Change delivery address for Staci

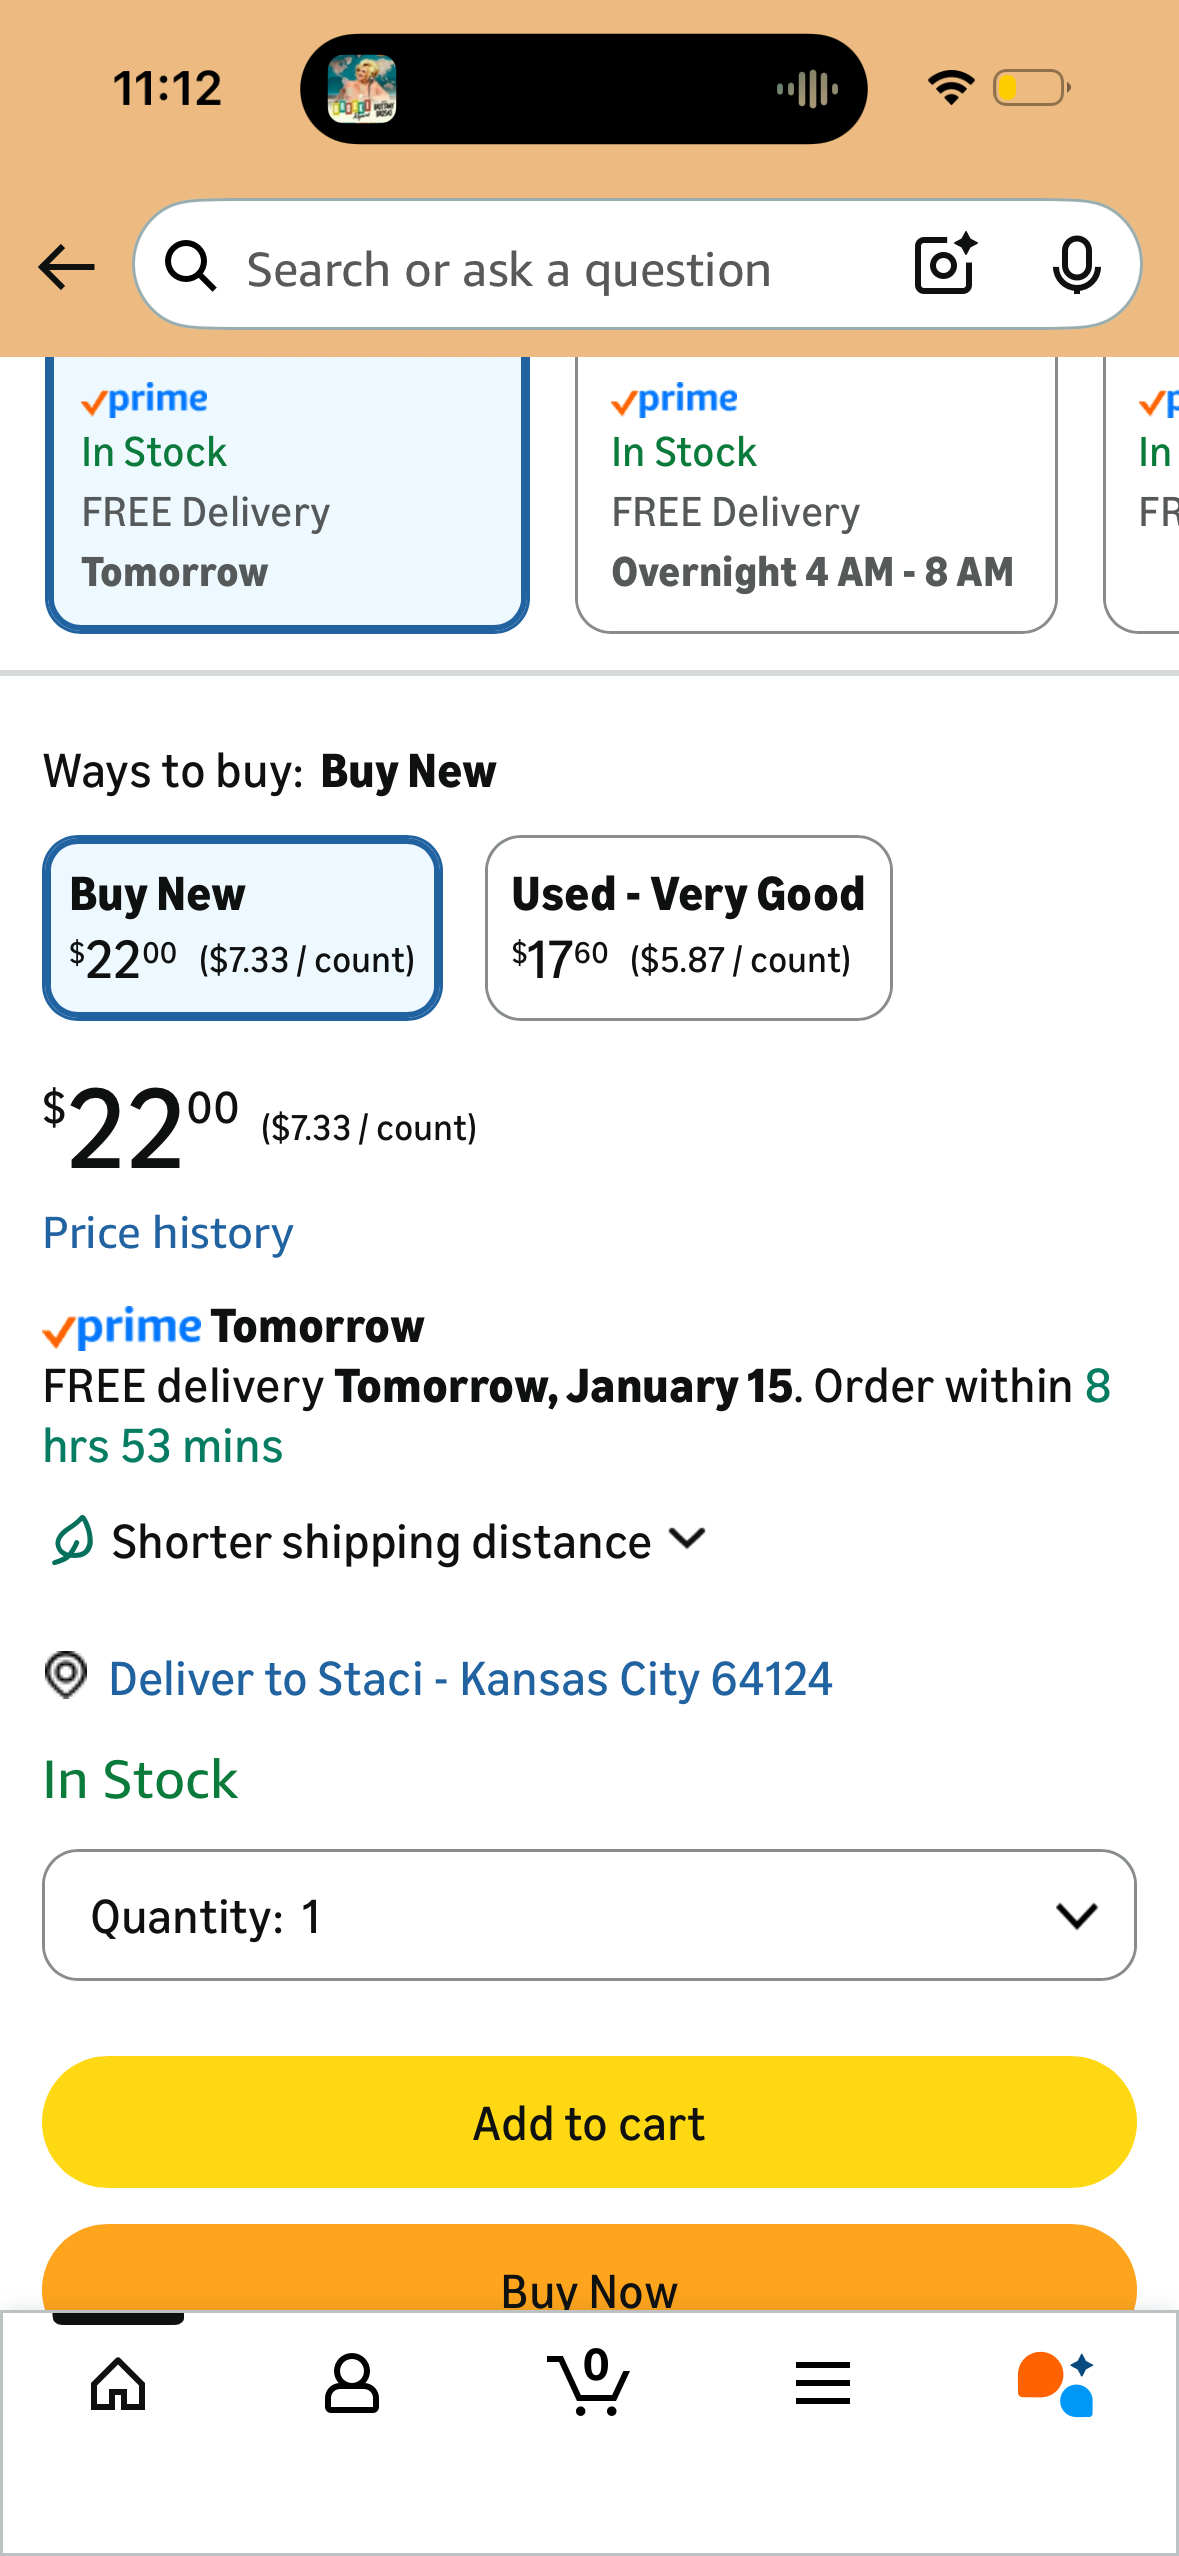click(x=470, y=1678)
